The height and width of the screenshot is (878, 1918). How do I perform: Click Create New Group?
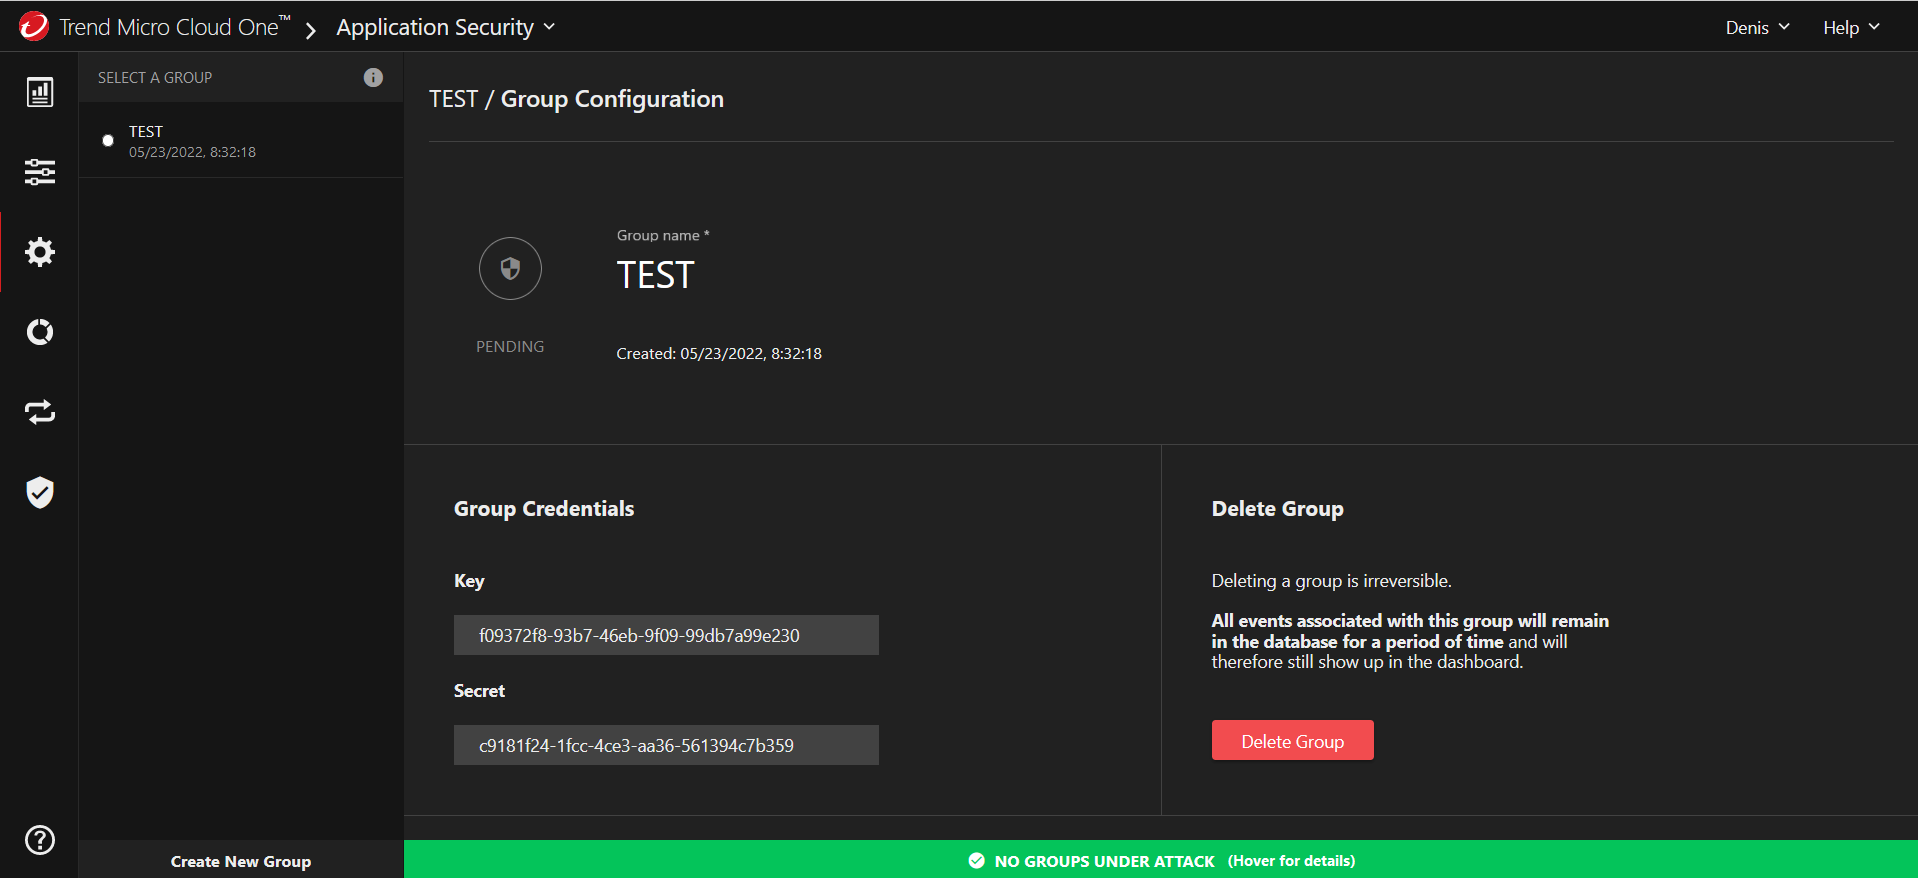241,861
